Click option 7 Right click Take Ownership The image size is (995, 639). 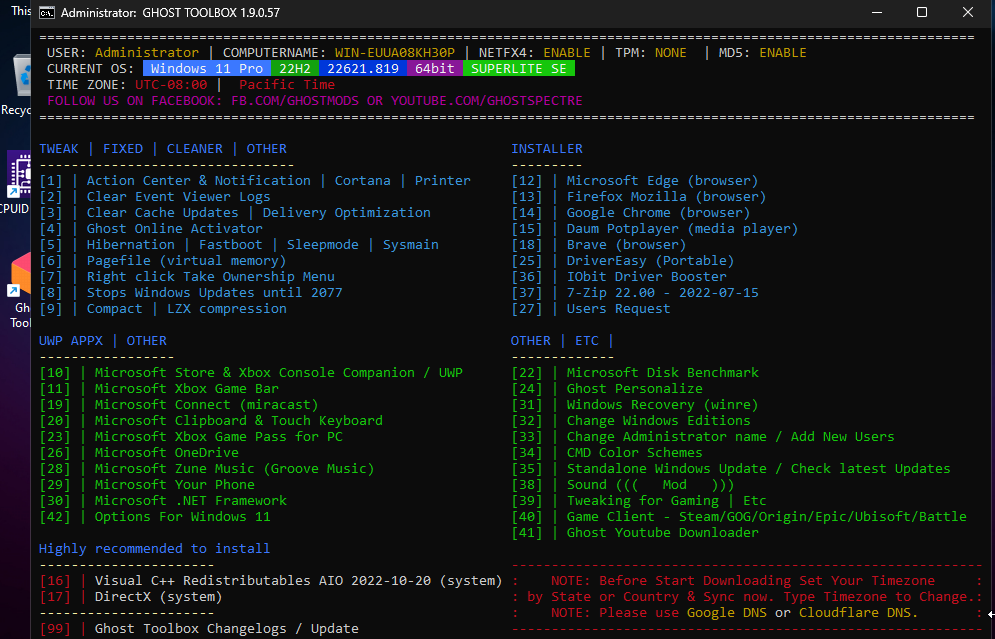pyautogui.click(x=187, y=277)
